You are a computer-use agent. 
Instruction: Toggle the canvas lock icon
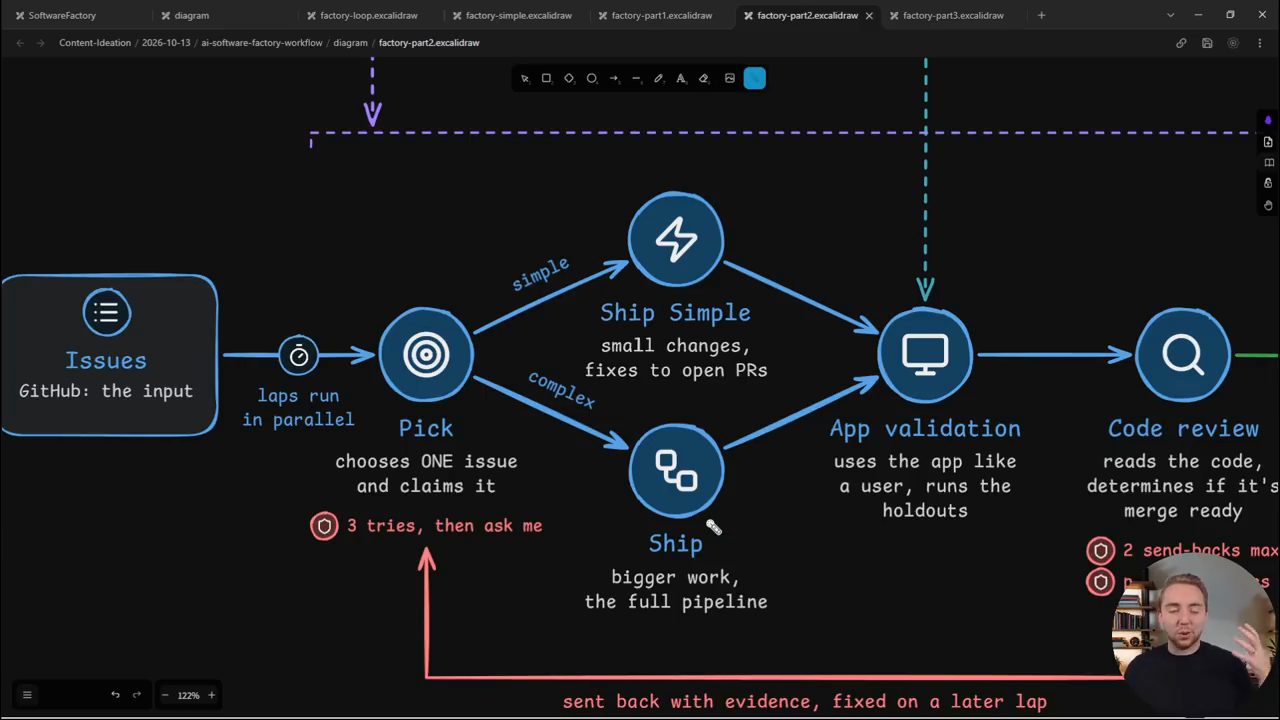coord(1268,184)
